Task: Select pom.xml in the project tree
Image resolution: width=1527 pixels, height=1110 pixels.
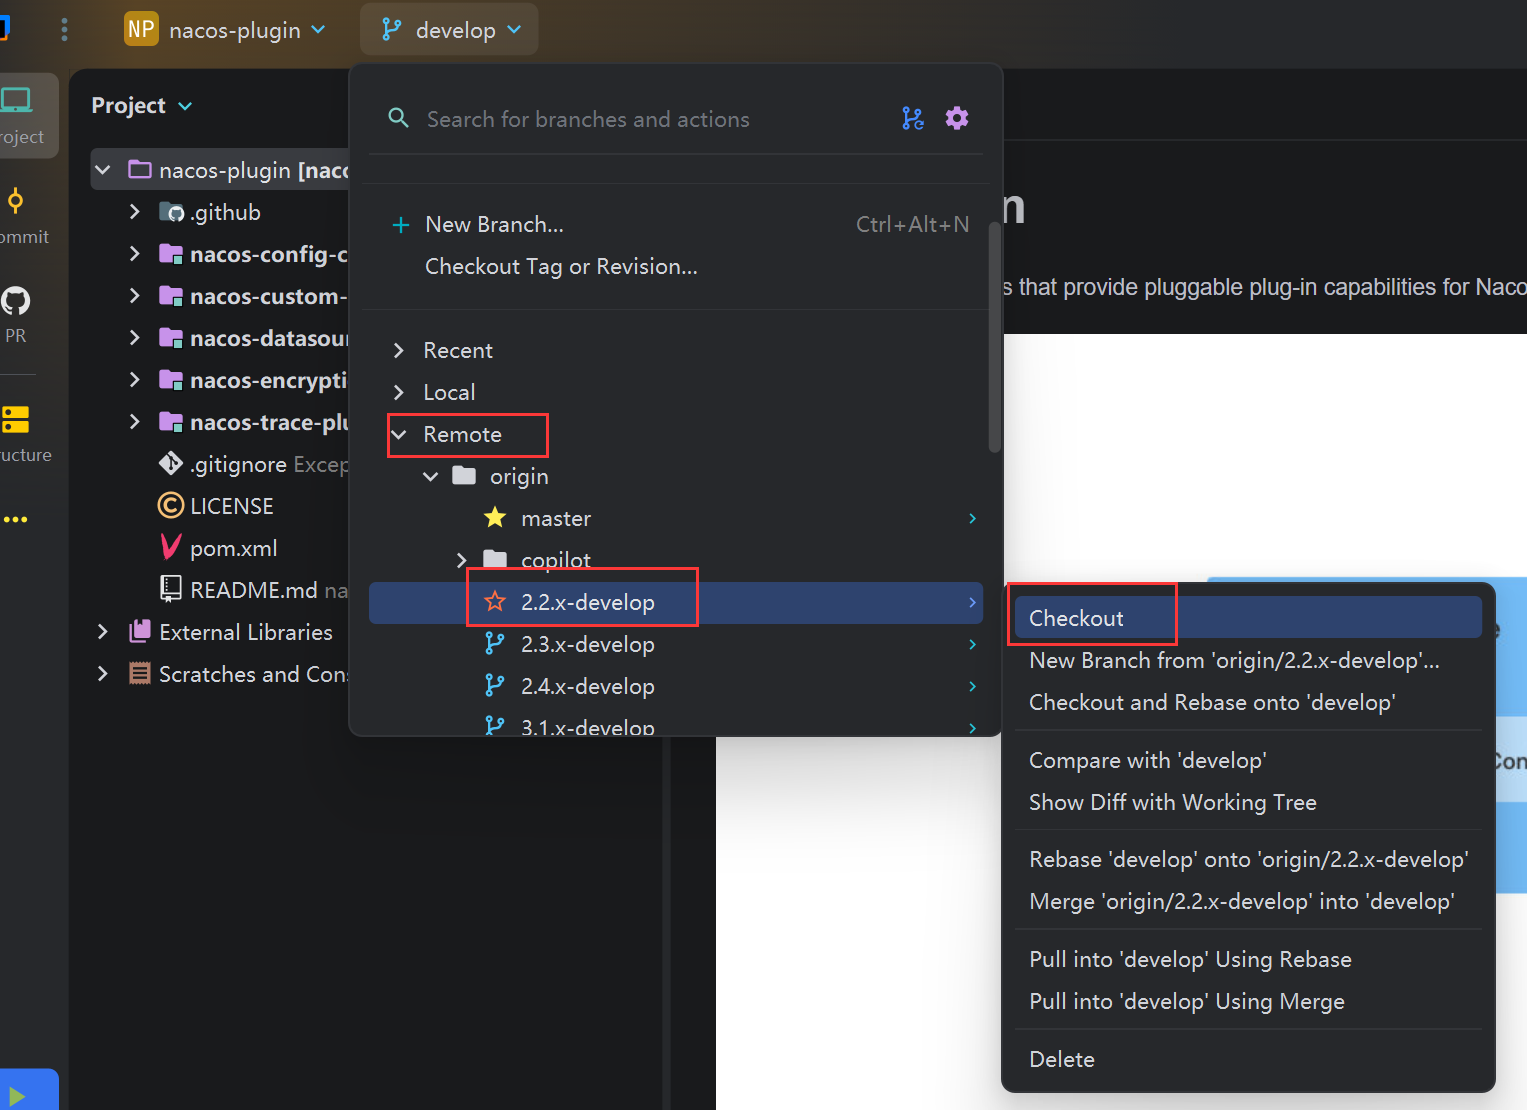Action: point(234,548)
